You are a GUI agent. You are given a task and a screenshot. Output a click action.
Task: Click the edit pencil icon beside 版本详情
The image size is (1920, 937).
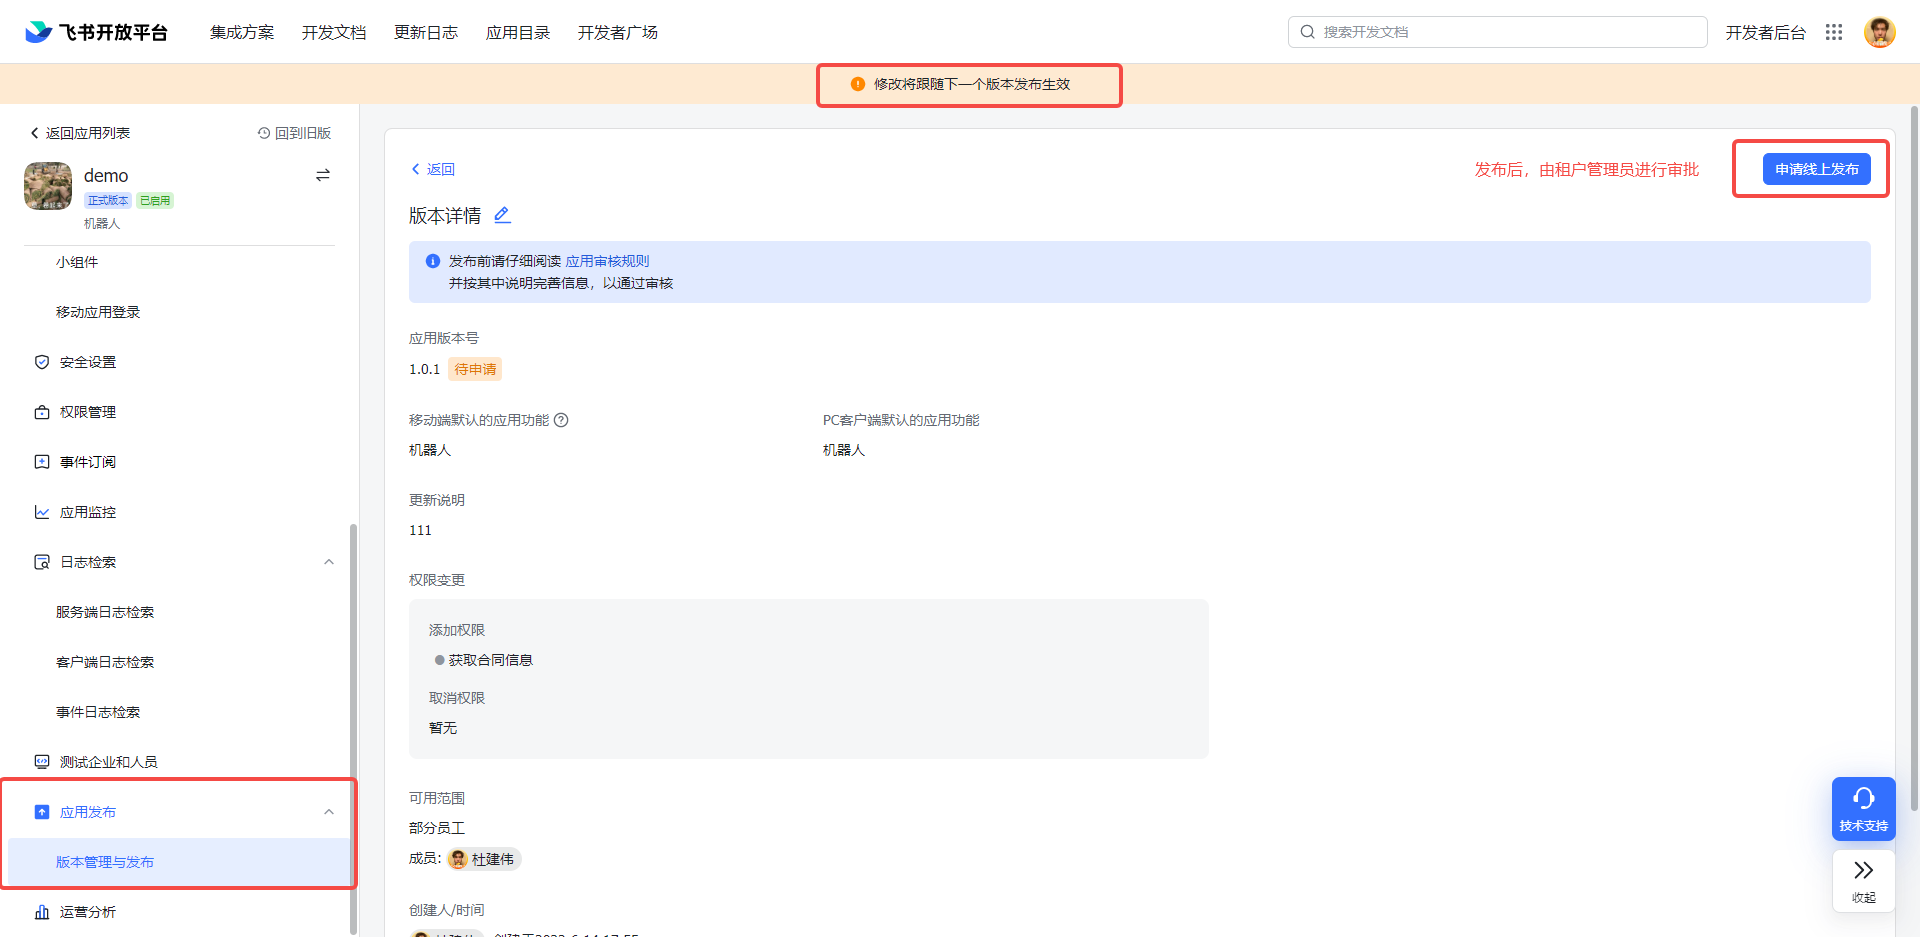click(502, 215)
